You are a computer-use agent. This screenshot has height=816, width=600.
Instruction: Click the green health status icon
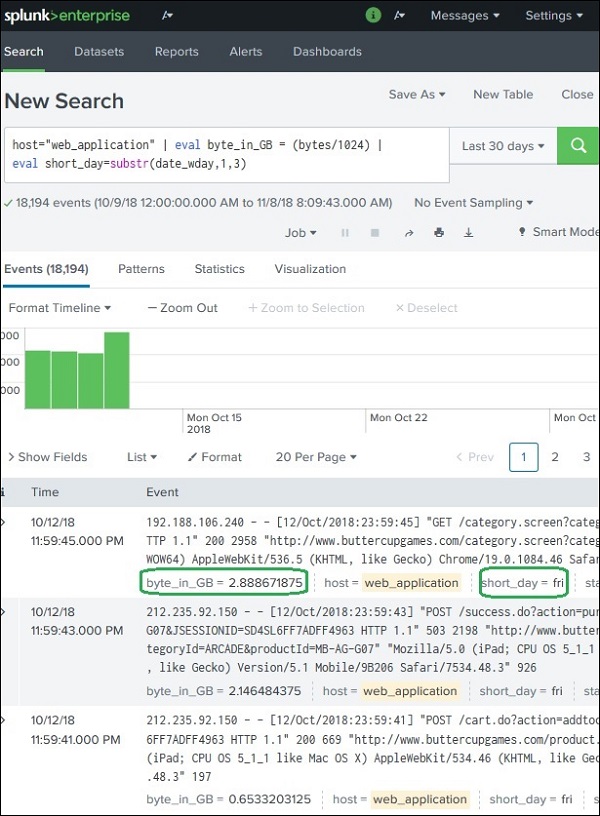click(x=373, y=15)
